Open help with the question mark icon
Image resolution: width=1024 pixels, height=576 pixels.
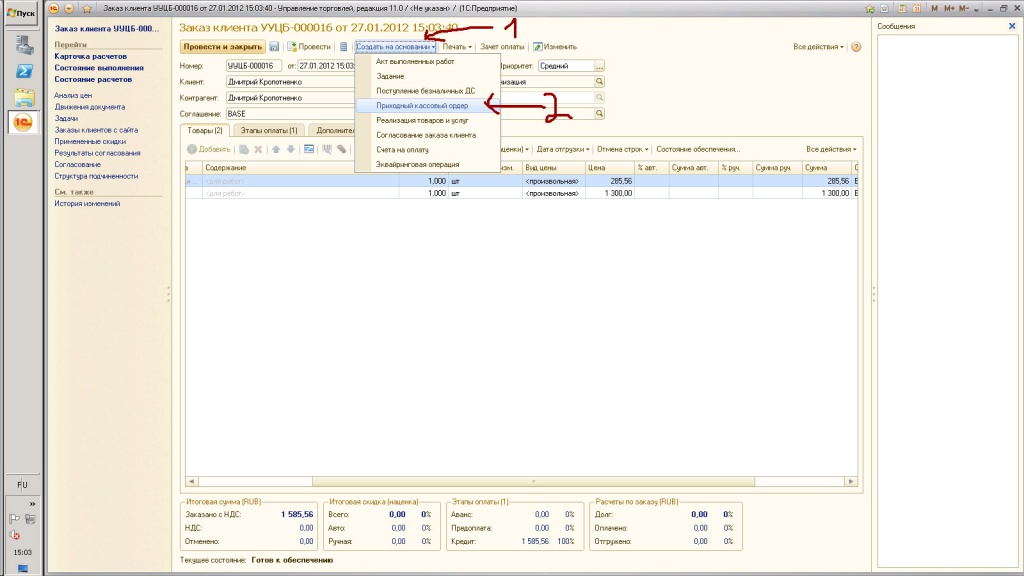[856, 47]
